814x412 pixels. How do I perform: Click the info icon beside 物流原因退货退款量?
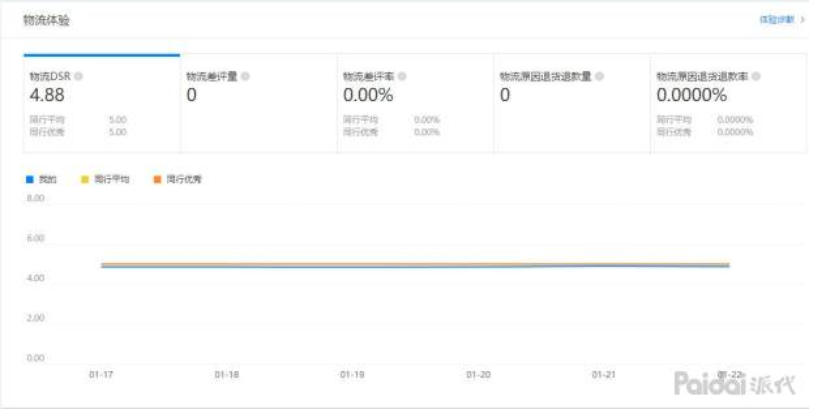point(599,76)
